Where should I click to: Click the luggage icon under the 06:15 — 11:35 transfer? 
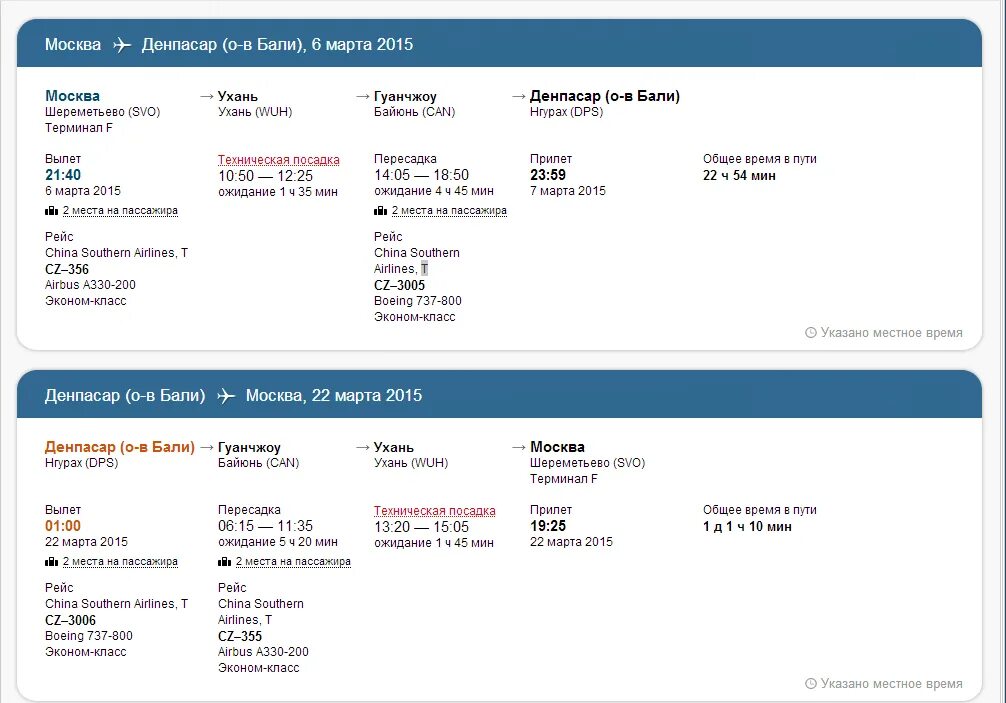pos(225,561)
